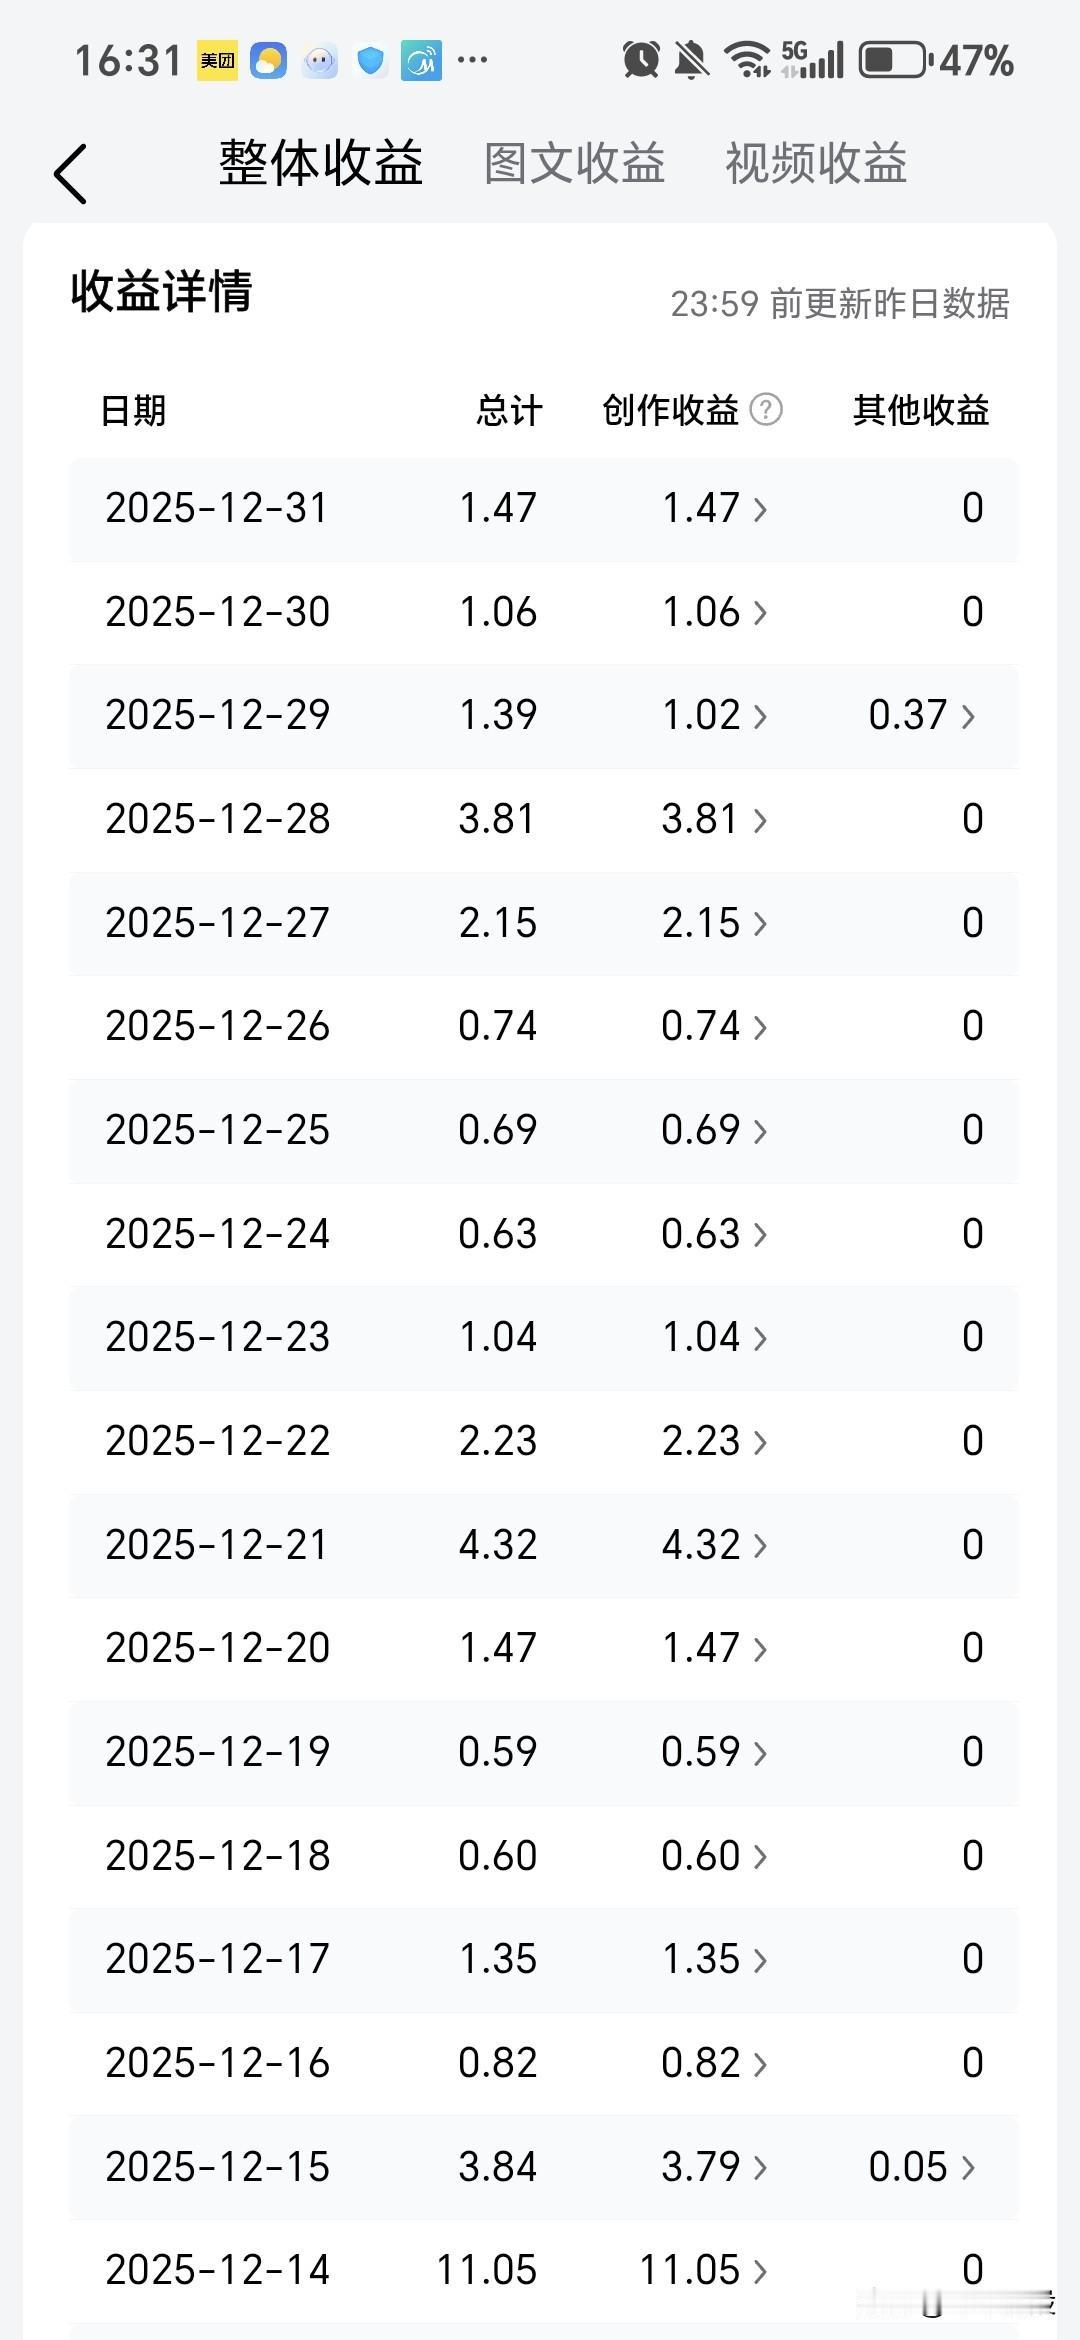Expand 创作收益 2.15 for 2025-12-27
The width and height of the screenshot is (1080, 2340).
[715, 923]
